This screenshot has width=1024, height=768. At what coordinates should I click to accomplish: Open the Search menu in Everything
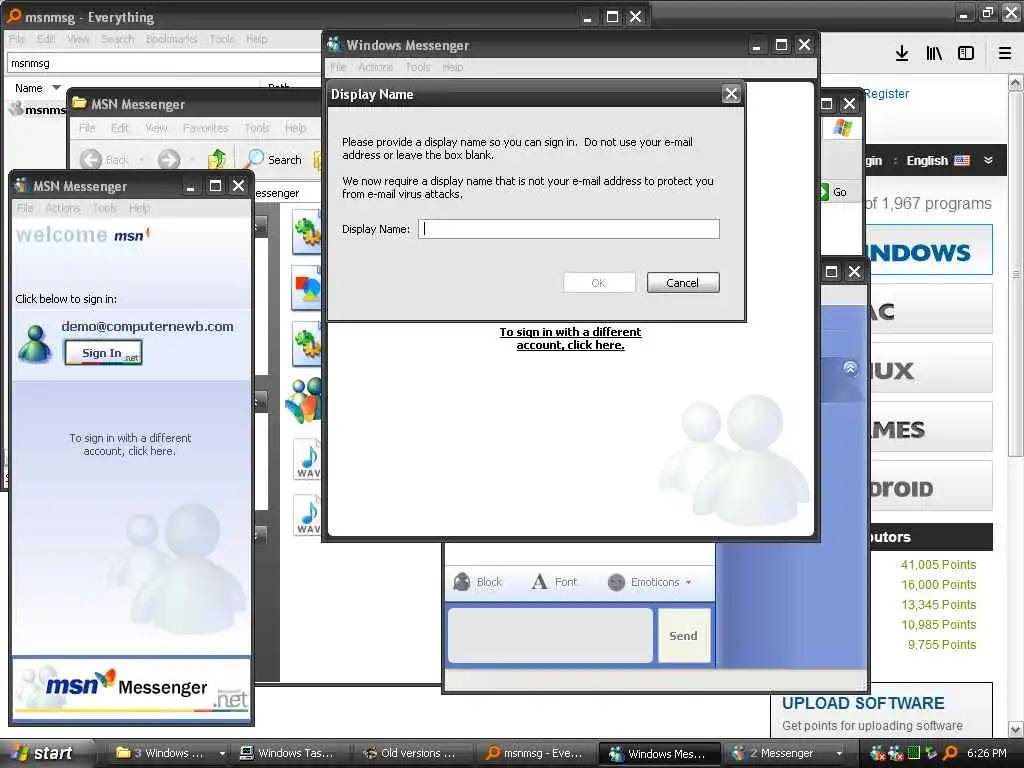118,39
